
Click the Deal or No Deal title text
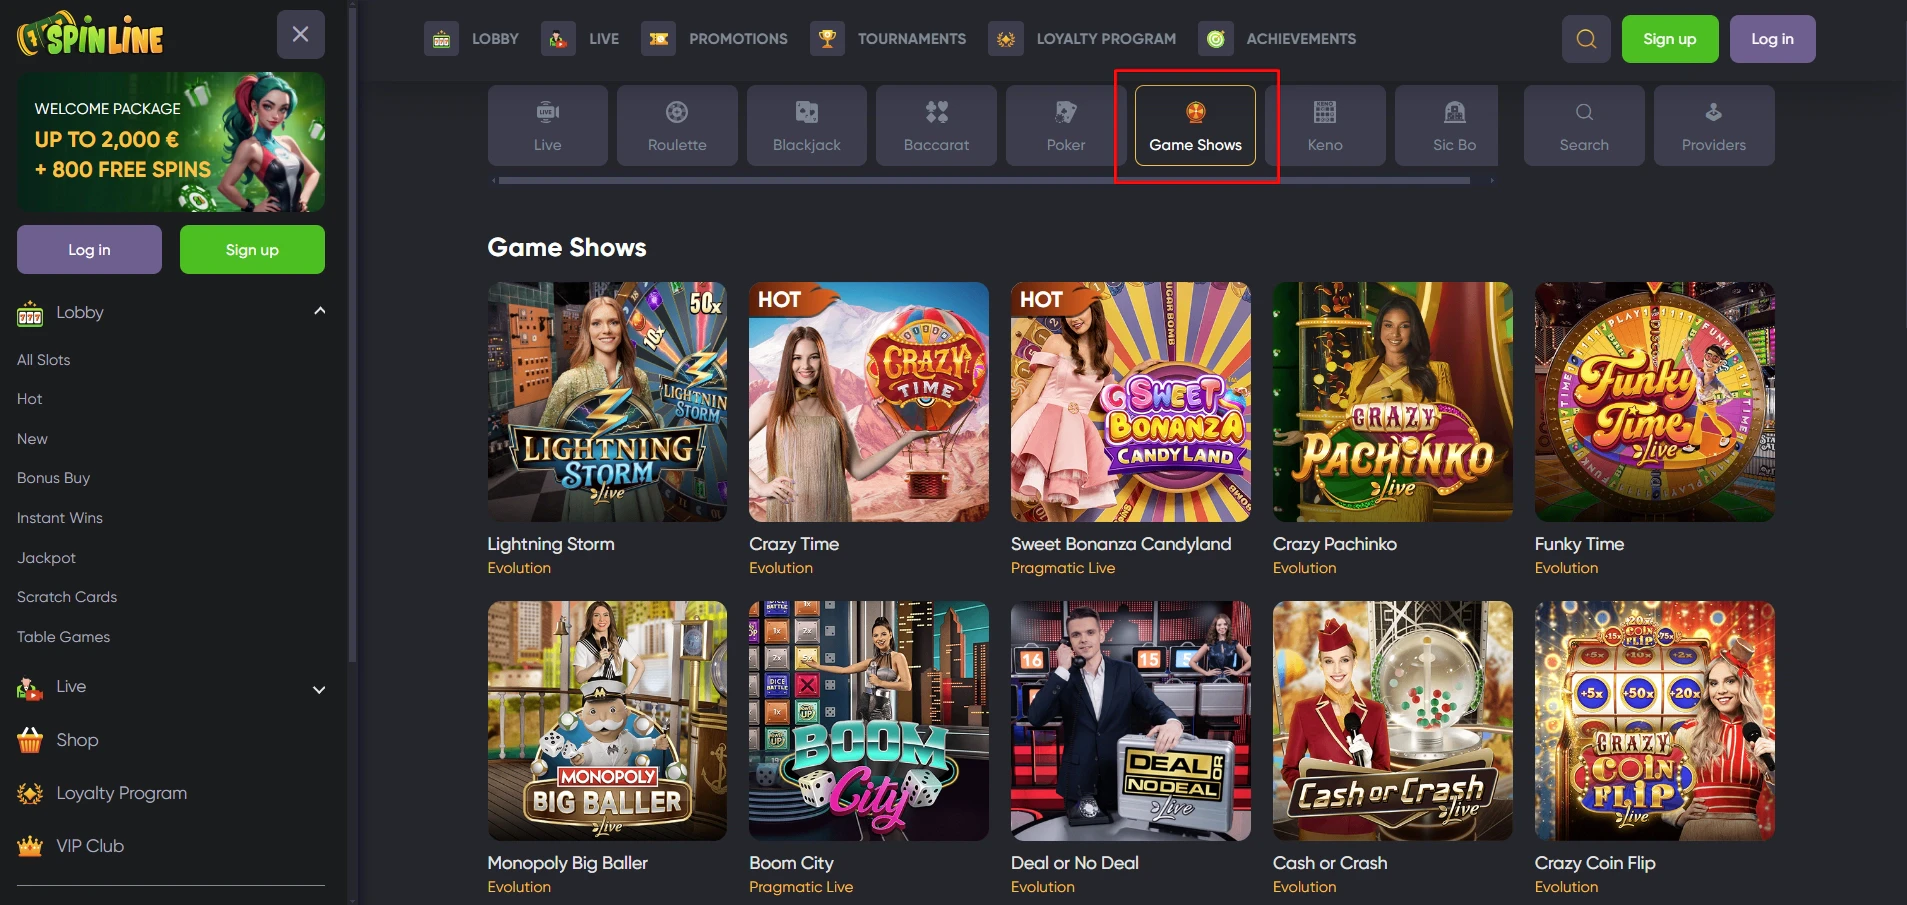[x=1075, y=863]
